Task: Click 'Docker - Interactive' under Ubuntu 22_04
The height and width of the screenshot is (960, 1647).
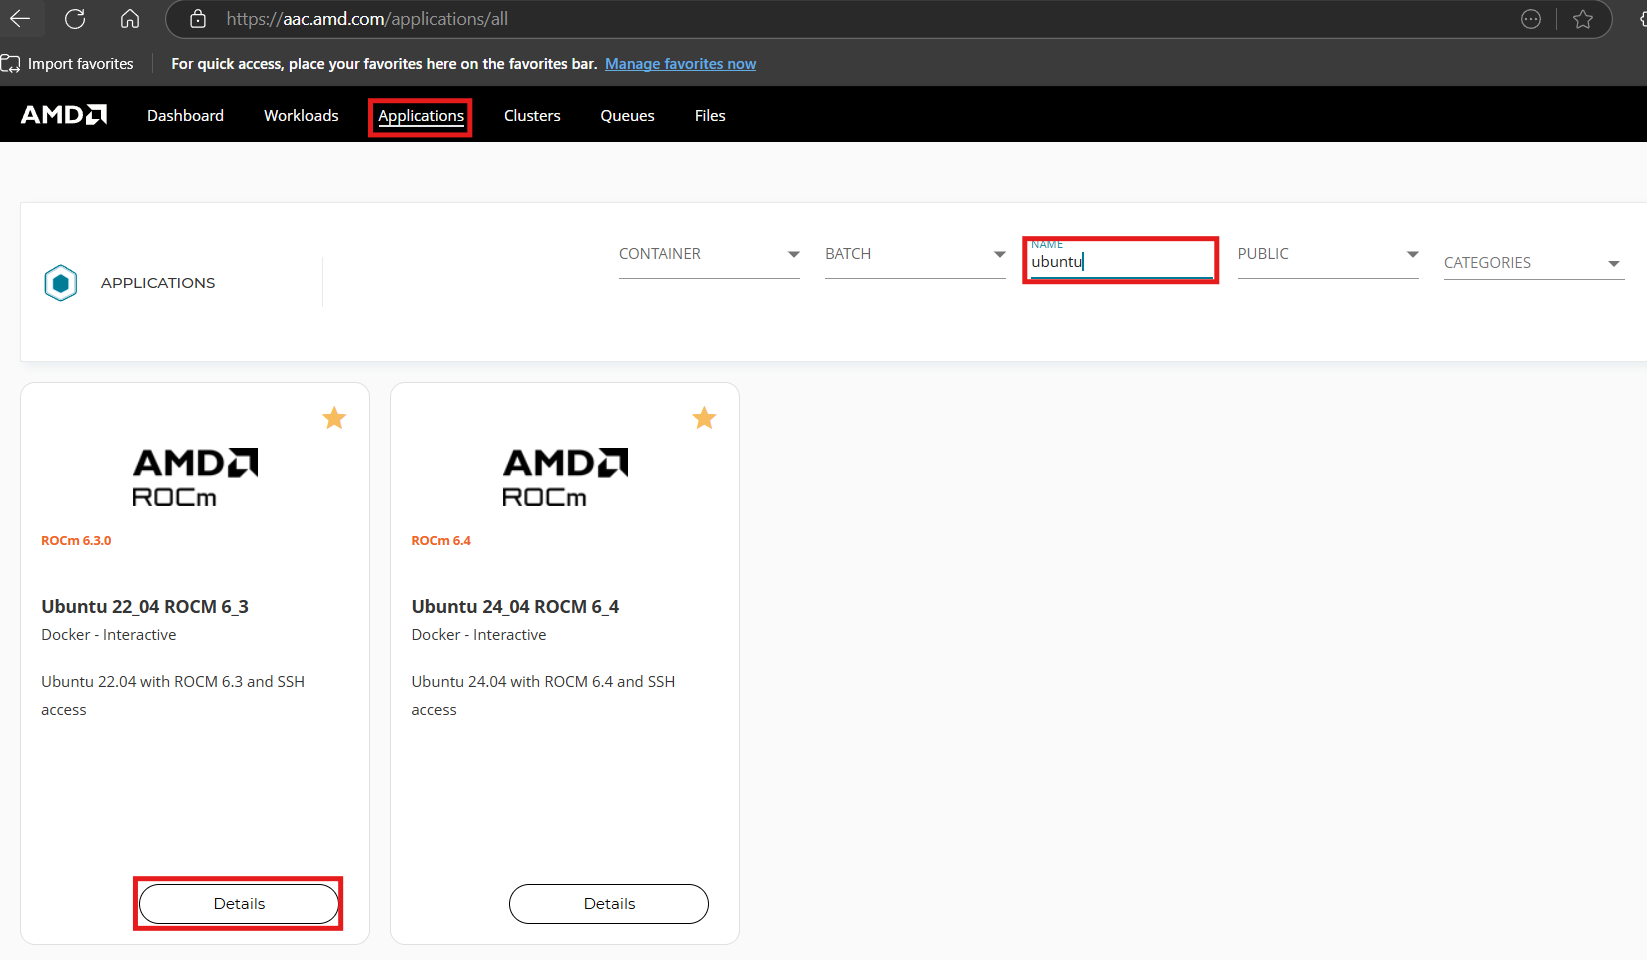Action: (109, 635)
